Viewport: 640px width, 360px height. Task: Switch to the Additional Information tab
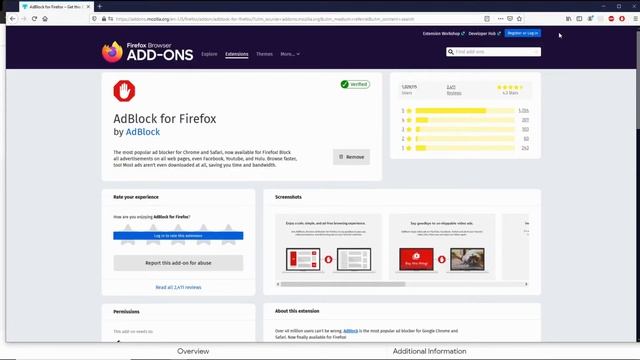point(429,351)
